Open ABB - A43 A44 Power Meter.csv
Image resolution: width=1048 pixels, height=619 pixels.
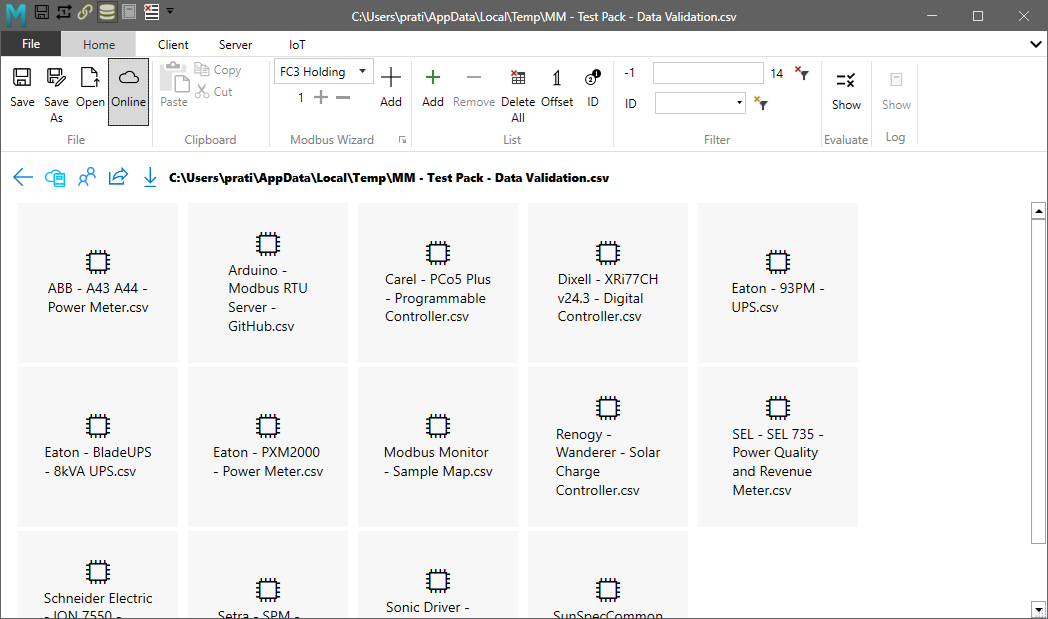(x=98, y=283)
